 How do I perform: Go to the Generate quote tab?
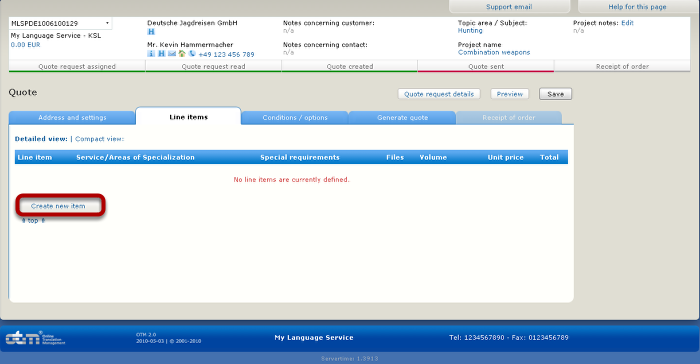(402, 117)
